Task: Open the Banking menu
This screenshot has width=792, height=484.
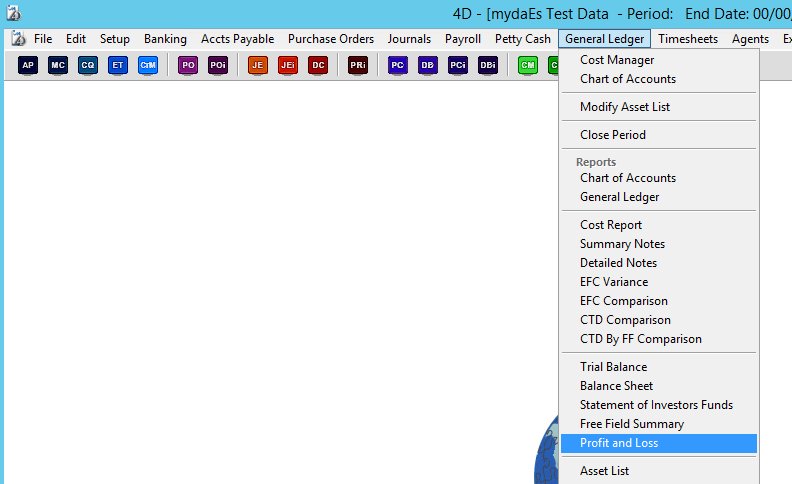Action: tap(165, 39)
